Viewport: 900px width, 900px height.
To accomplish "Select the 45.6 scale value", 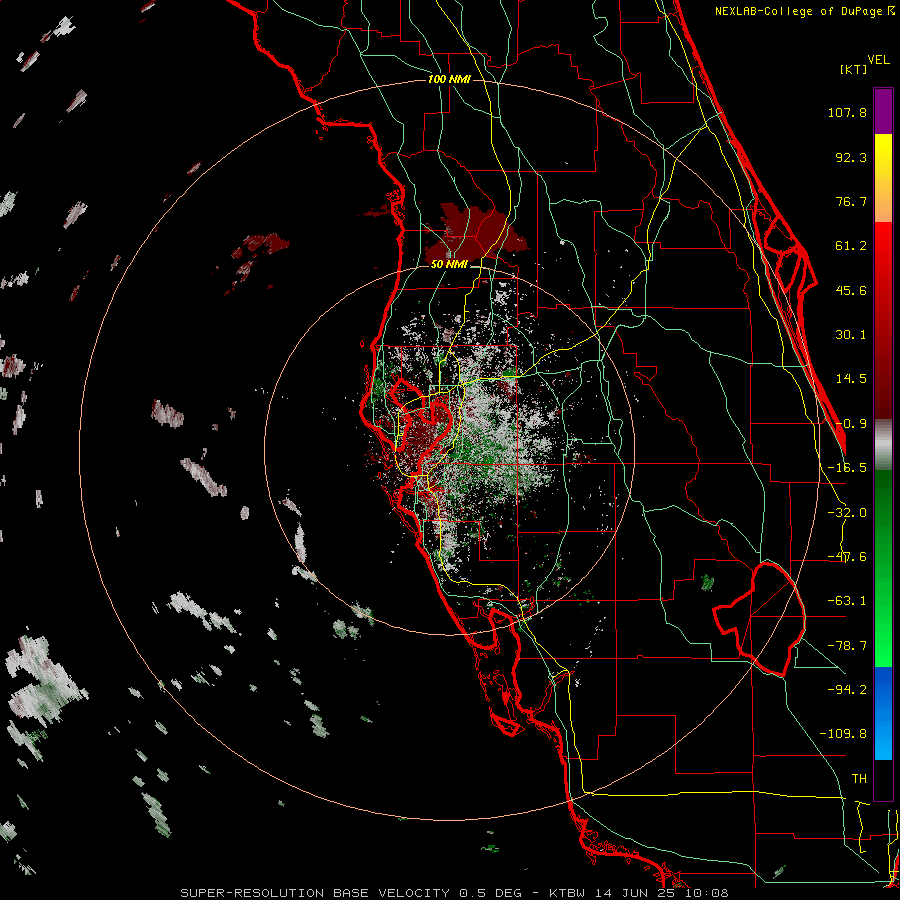I will (851, 290).
